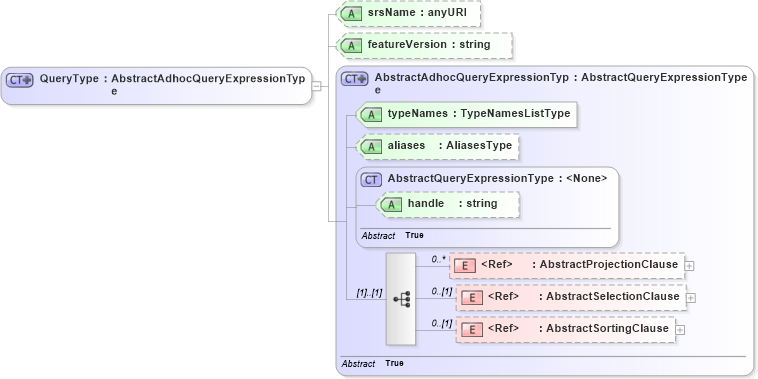Viewport: 758px width, 379px height.
Task: Select the <Ref> : AbstractSelectionClause label
Action: 584,296
